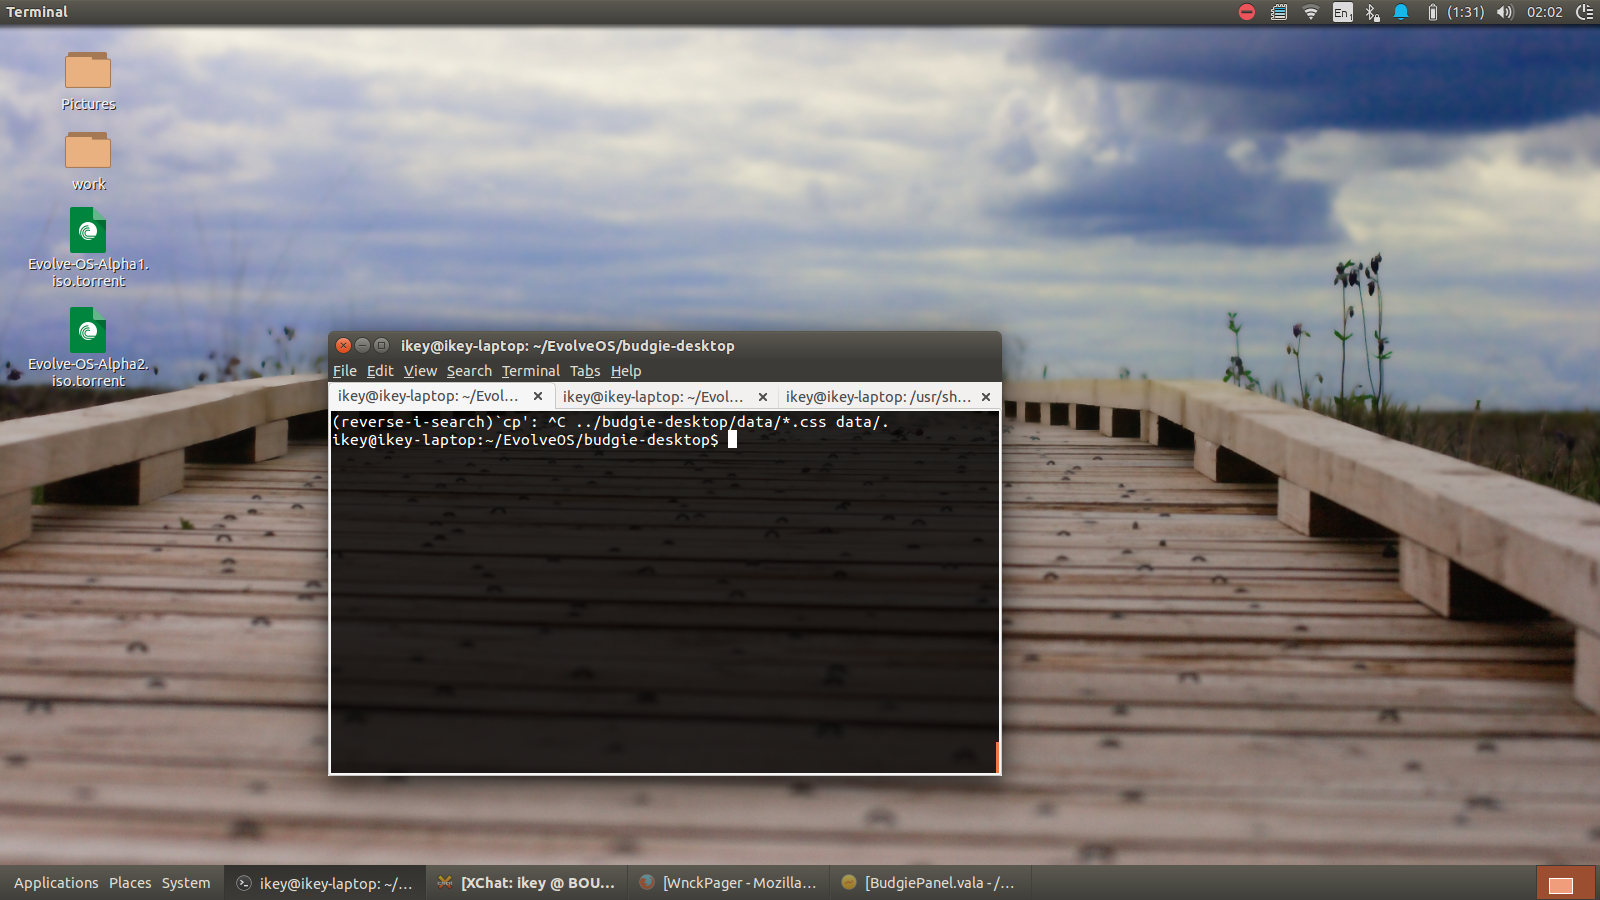Open the keyboard indicator in tray
Viewport: 1600px width, 900px height.
(1279, 12)
